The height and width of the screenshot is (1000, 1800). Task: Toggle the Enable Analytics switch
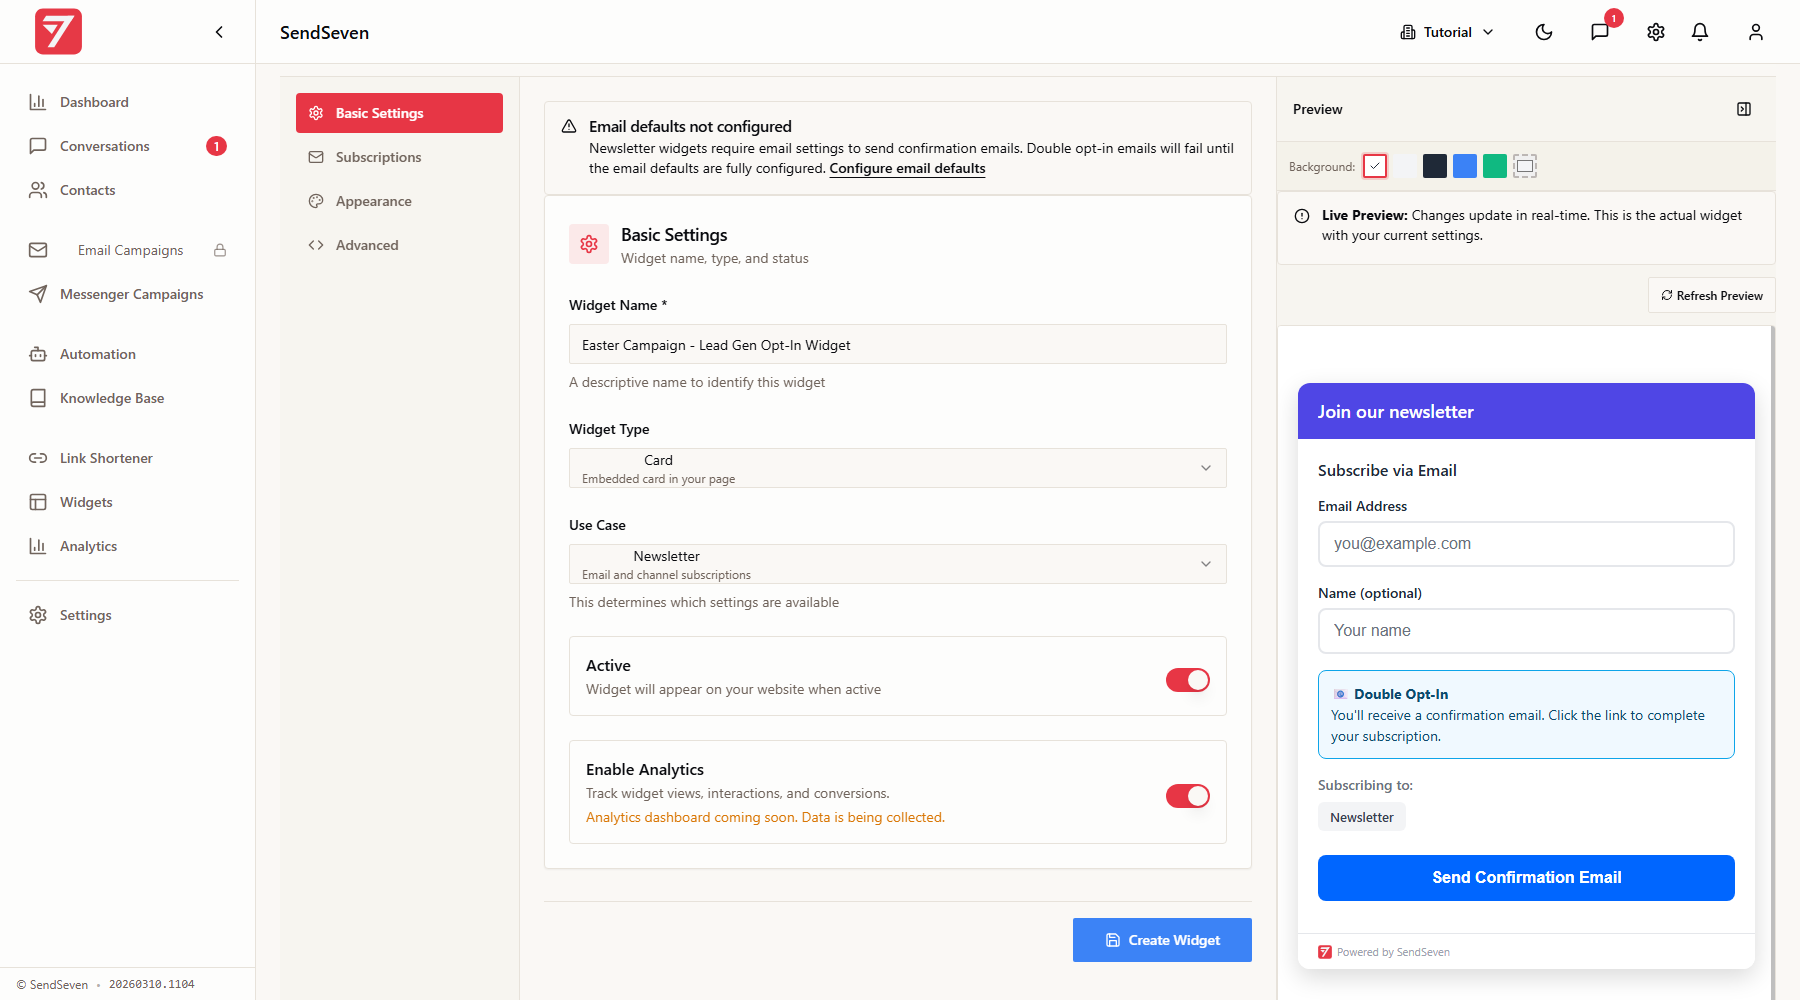pos(1188,796)
